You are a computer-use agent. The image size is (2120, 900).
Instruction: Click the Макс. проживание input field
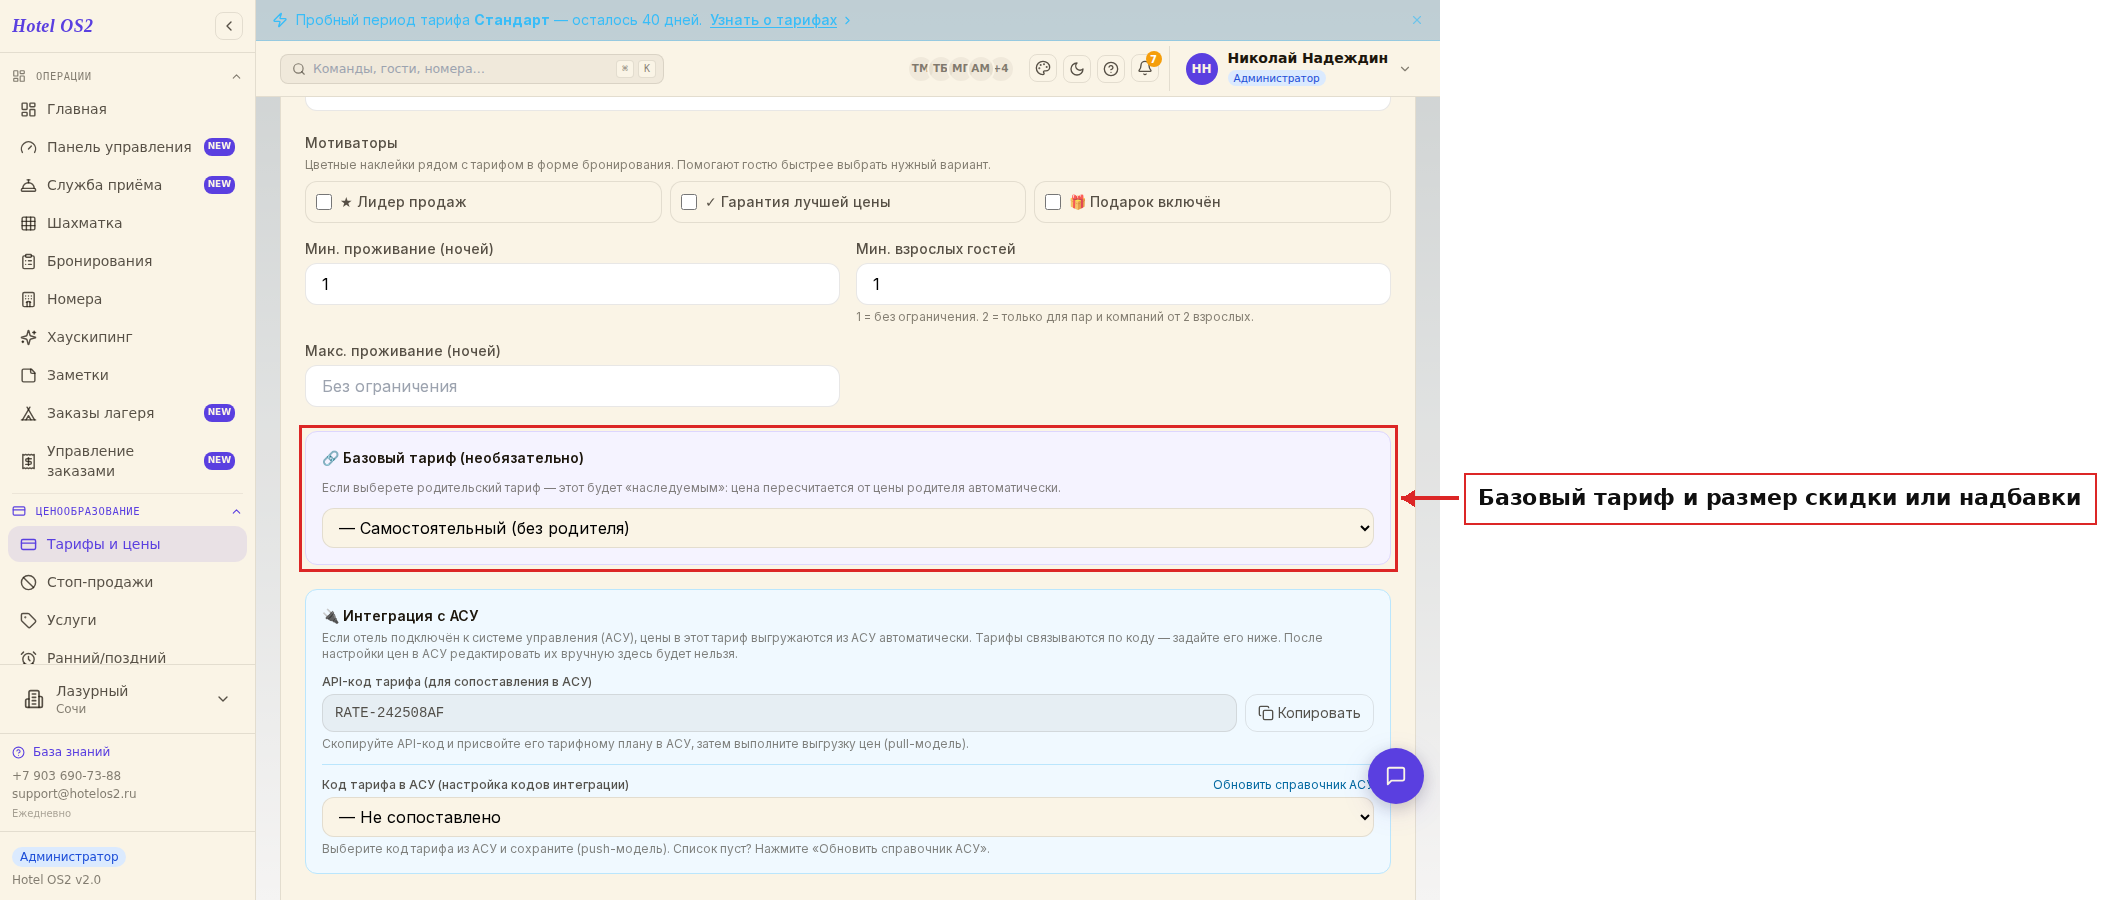572,386
